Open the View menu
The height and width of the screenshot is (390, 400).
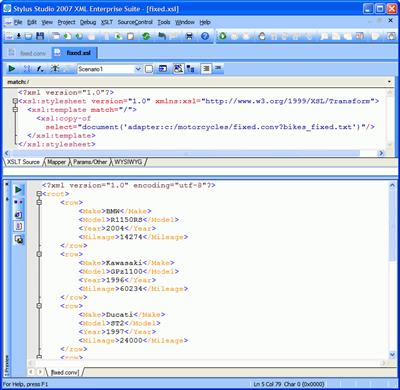47,22
